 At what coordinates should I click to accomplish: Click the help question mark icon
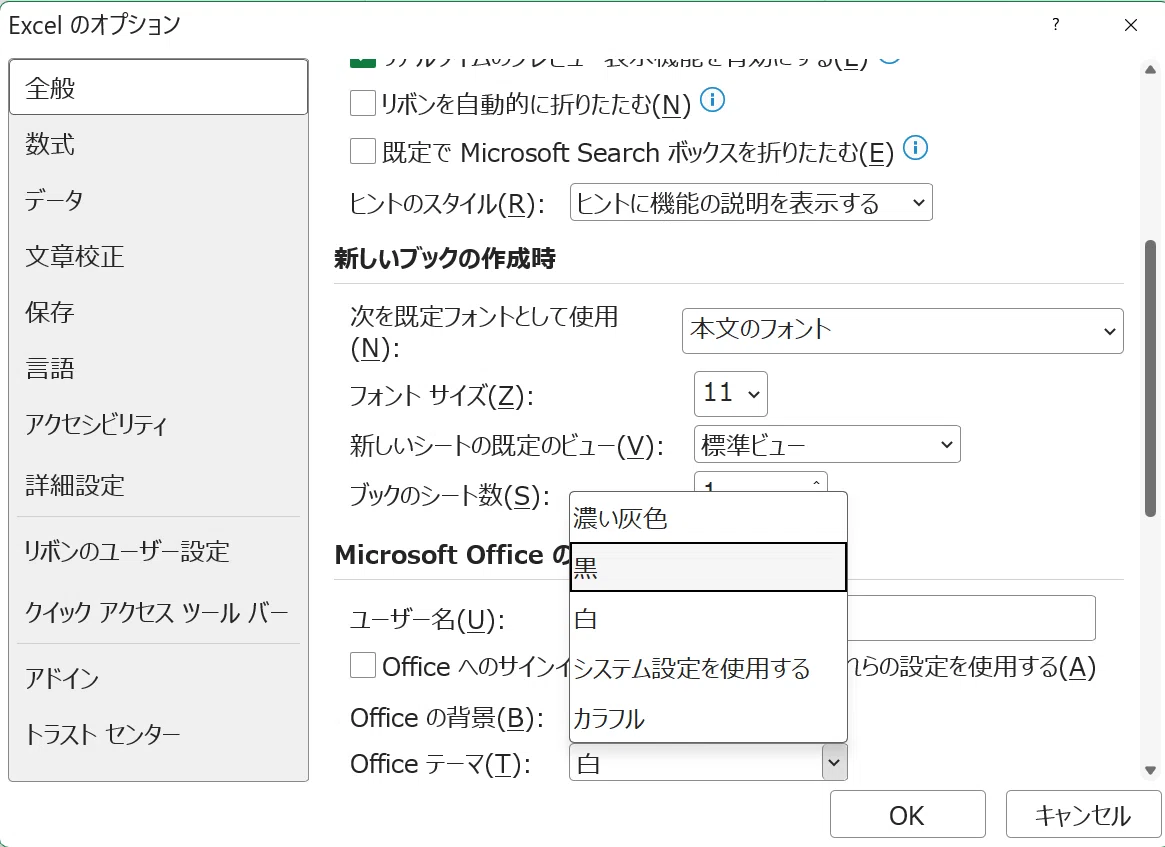point(1055,25)
